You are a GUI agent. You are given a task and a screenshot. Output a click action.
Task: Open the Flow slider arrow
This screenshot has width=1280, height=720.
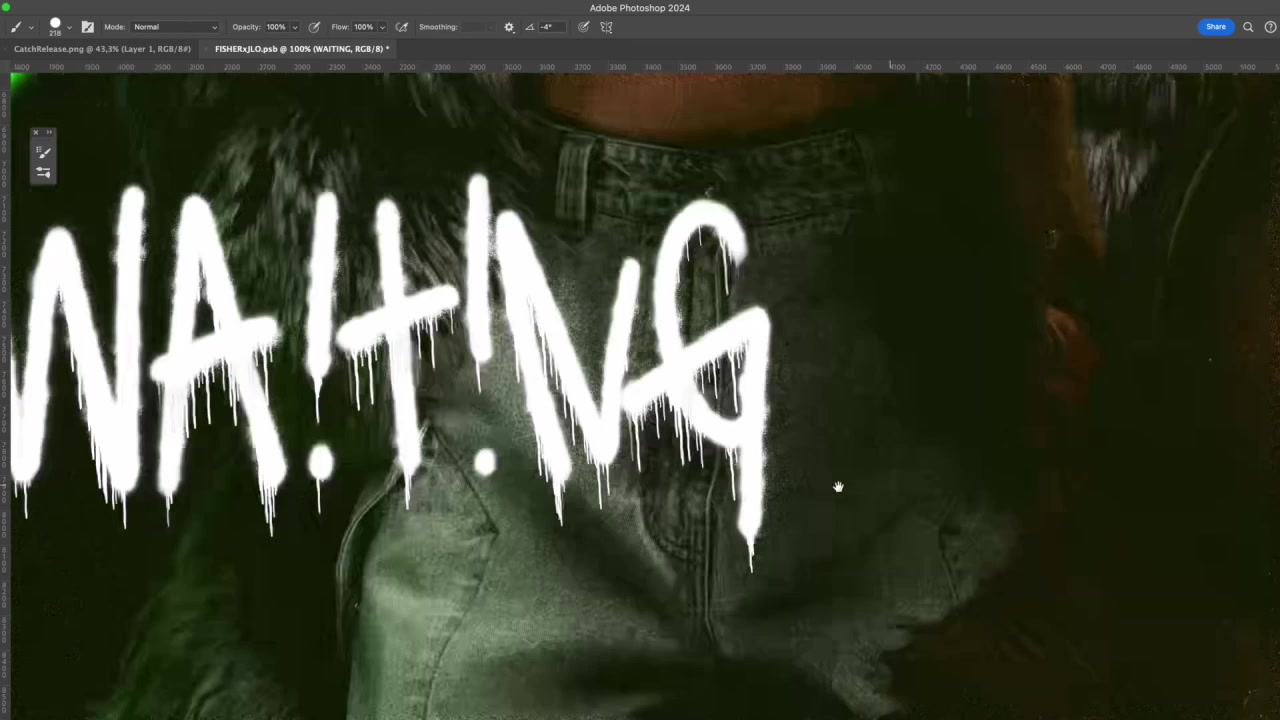[x=382, y=28]
